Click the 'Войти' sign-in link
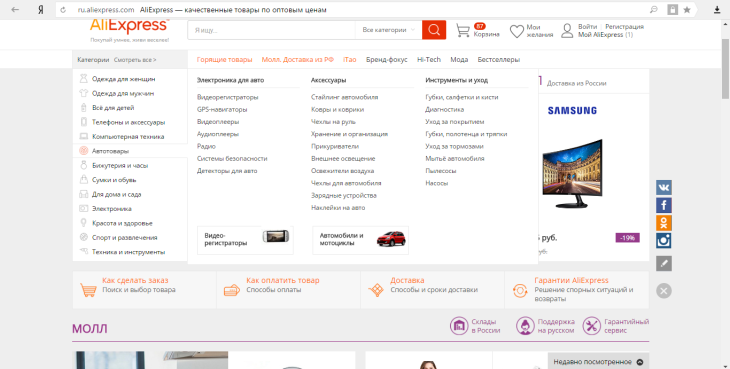Image resolution: width=730 pixels, height=369 pixels. click(x=587, y=27)
